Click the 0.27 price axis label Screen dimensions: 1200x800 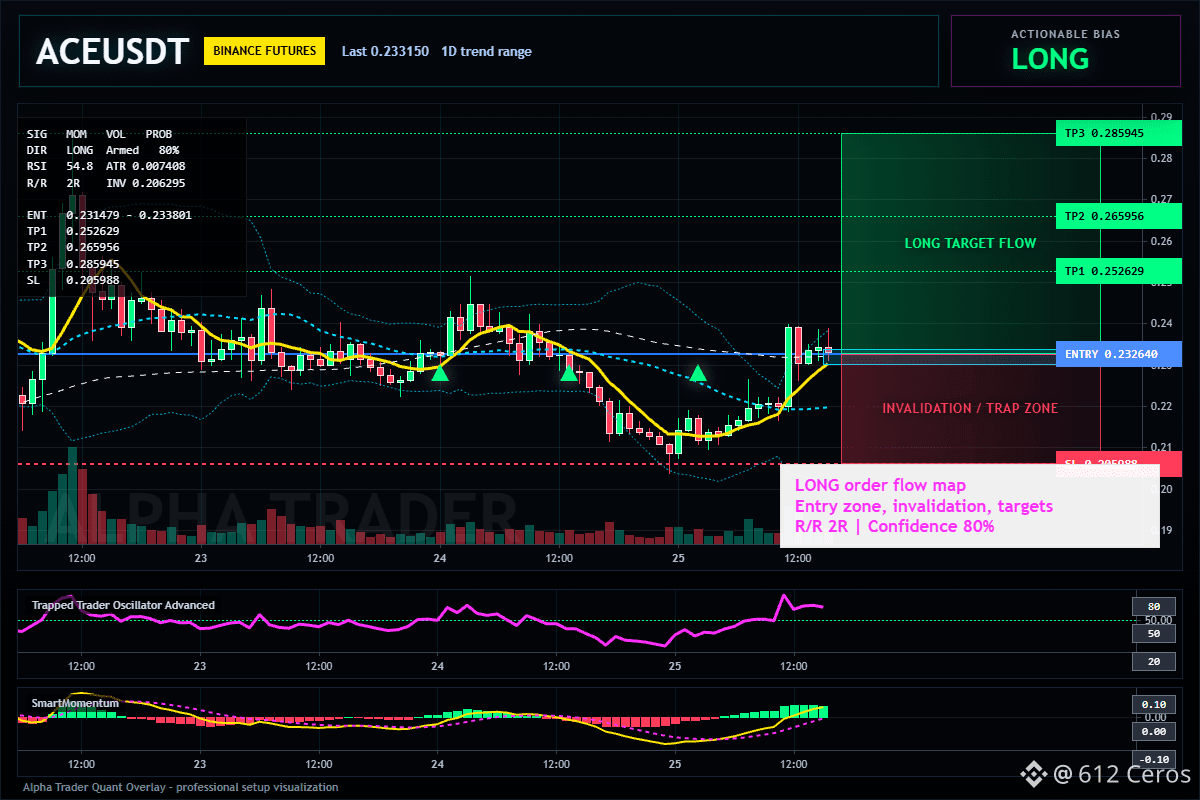click(x=1161, y=199)
